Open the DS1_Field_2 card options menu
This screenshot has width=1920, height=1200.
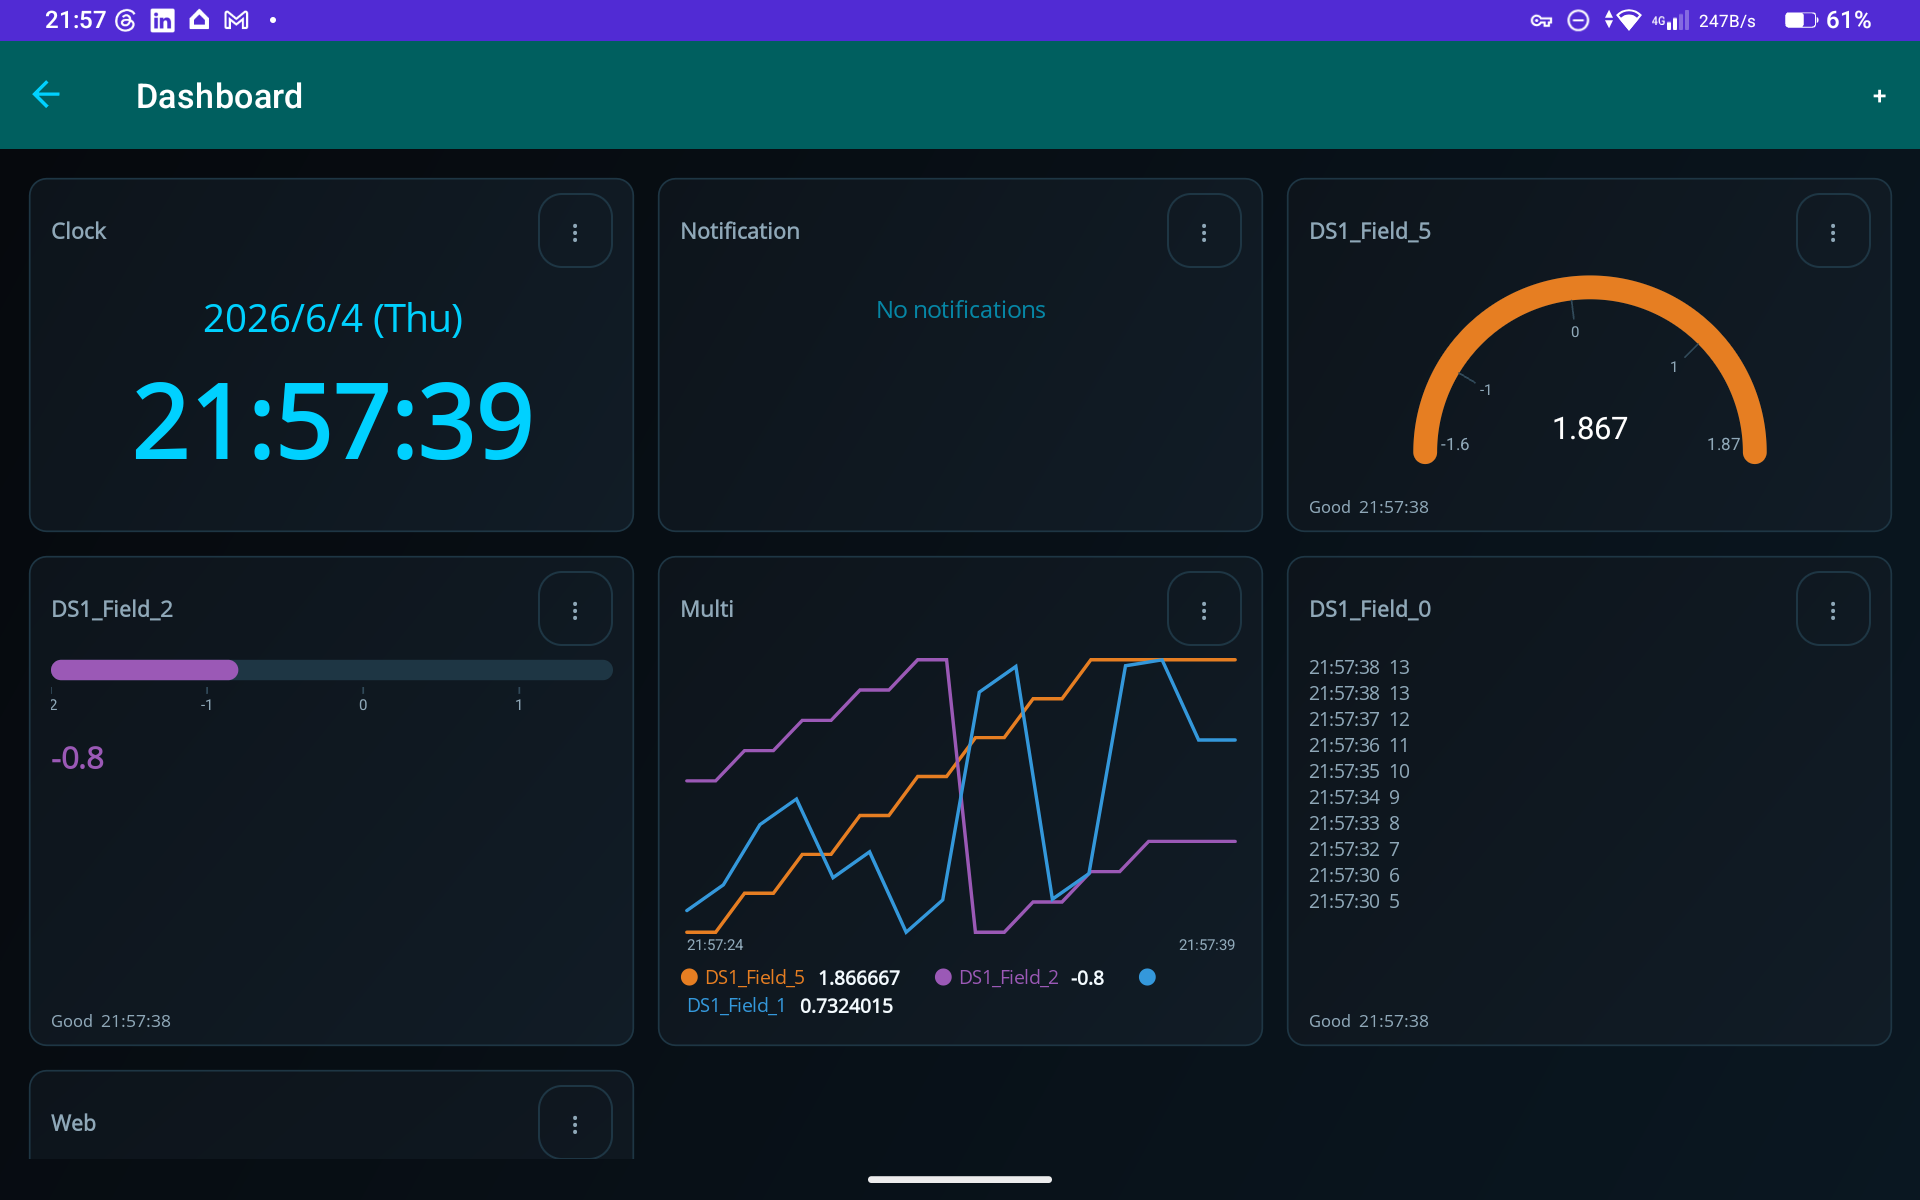[x=575, y=609]
